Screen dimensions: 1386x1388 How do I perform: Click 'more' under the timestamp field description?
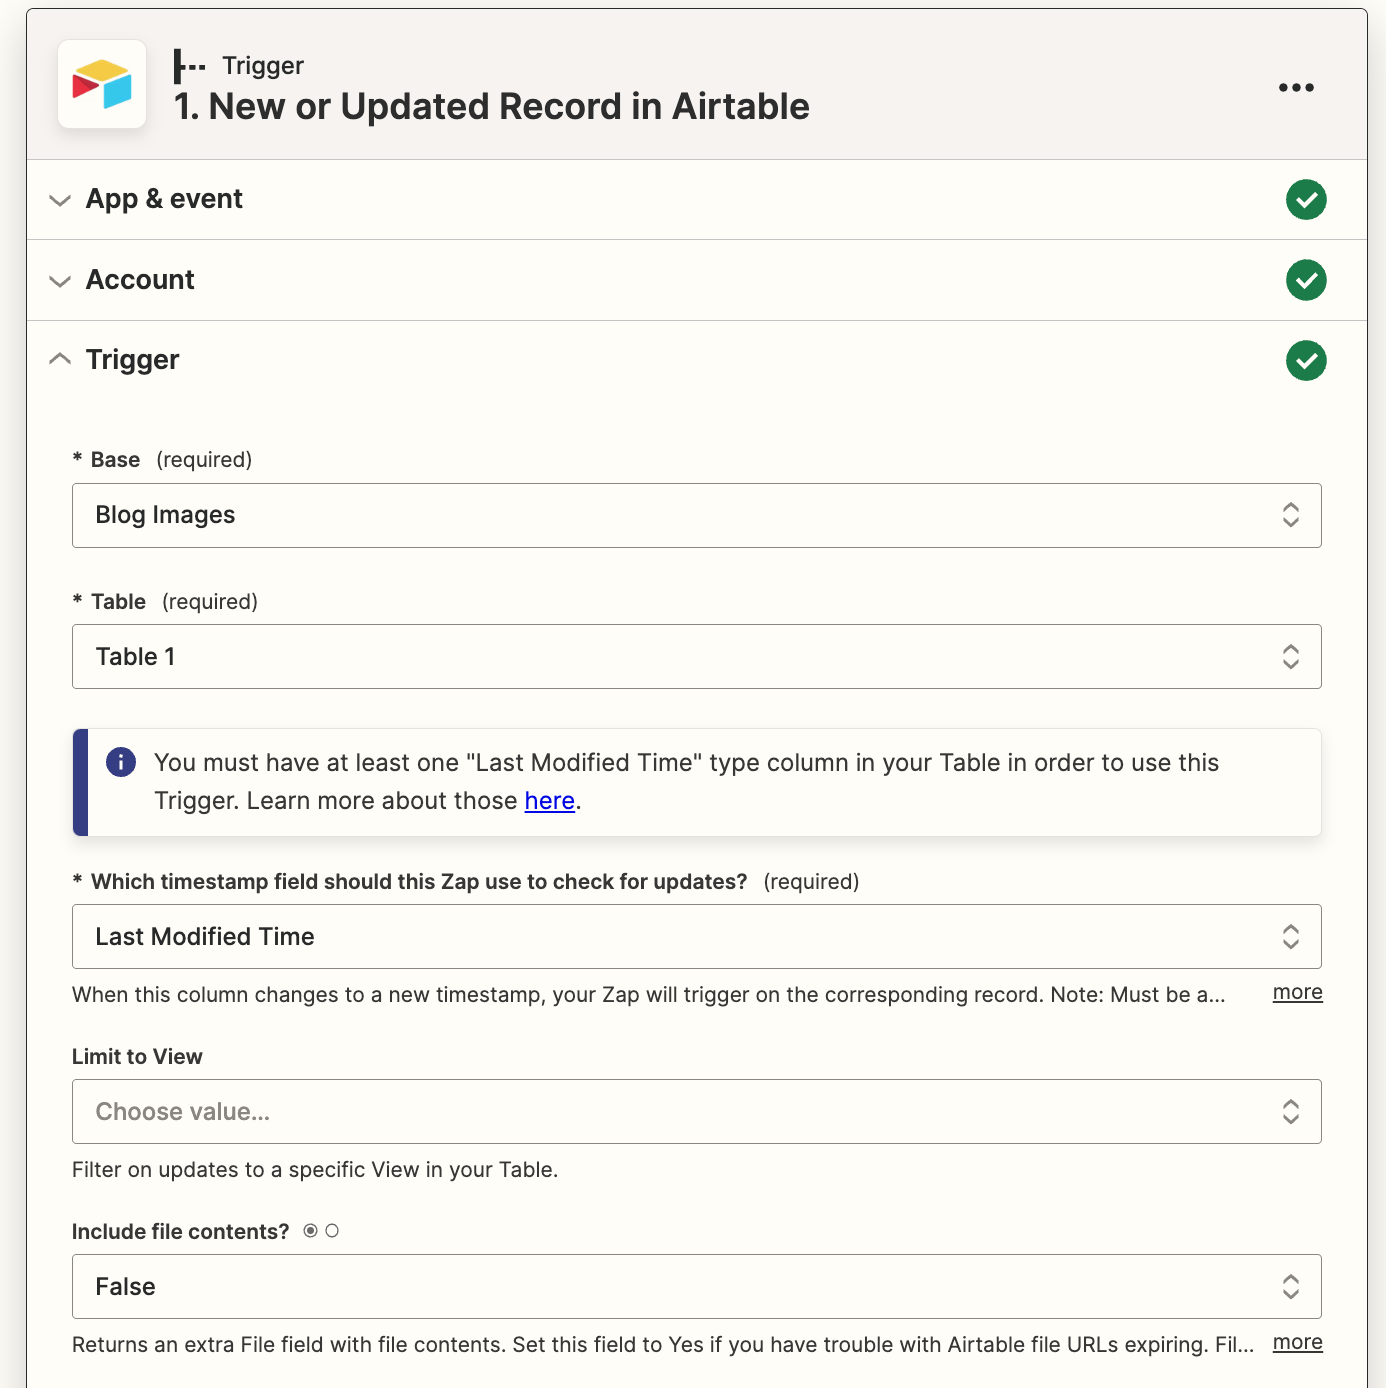click(1297, 992)
